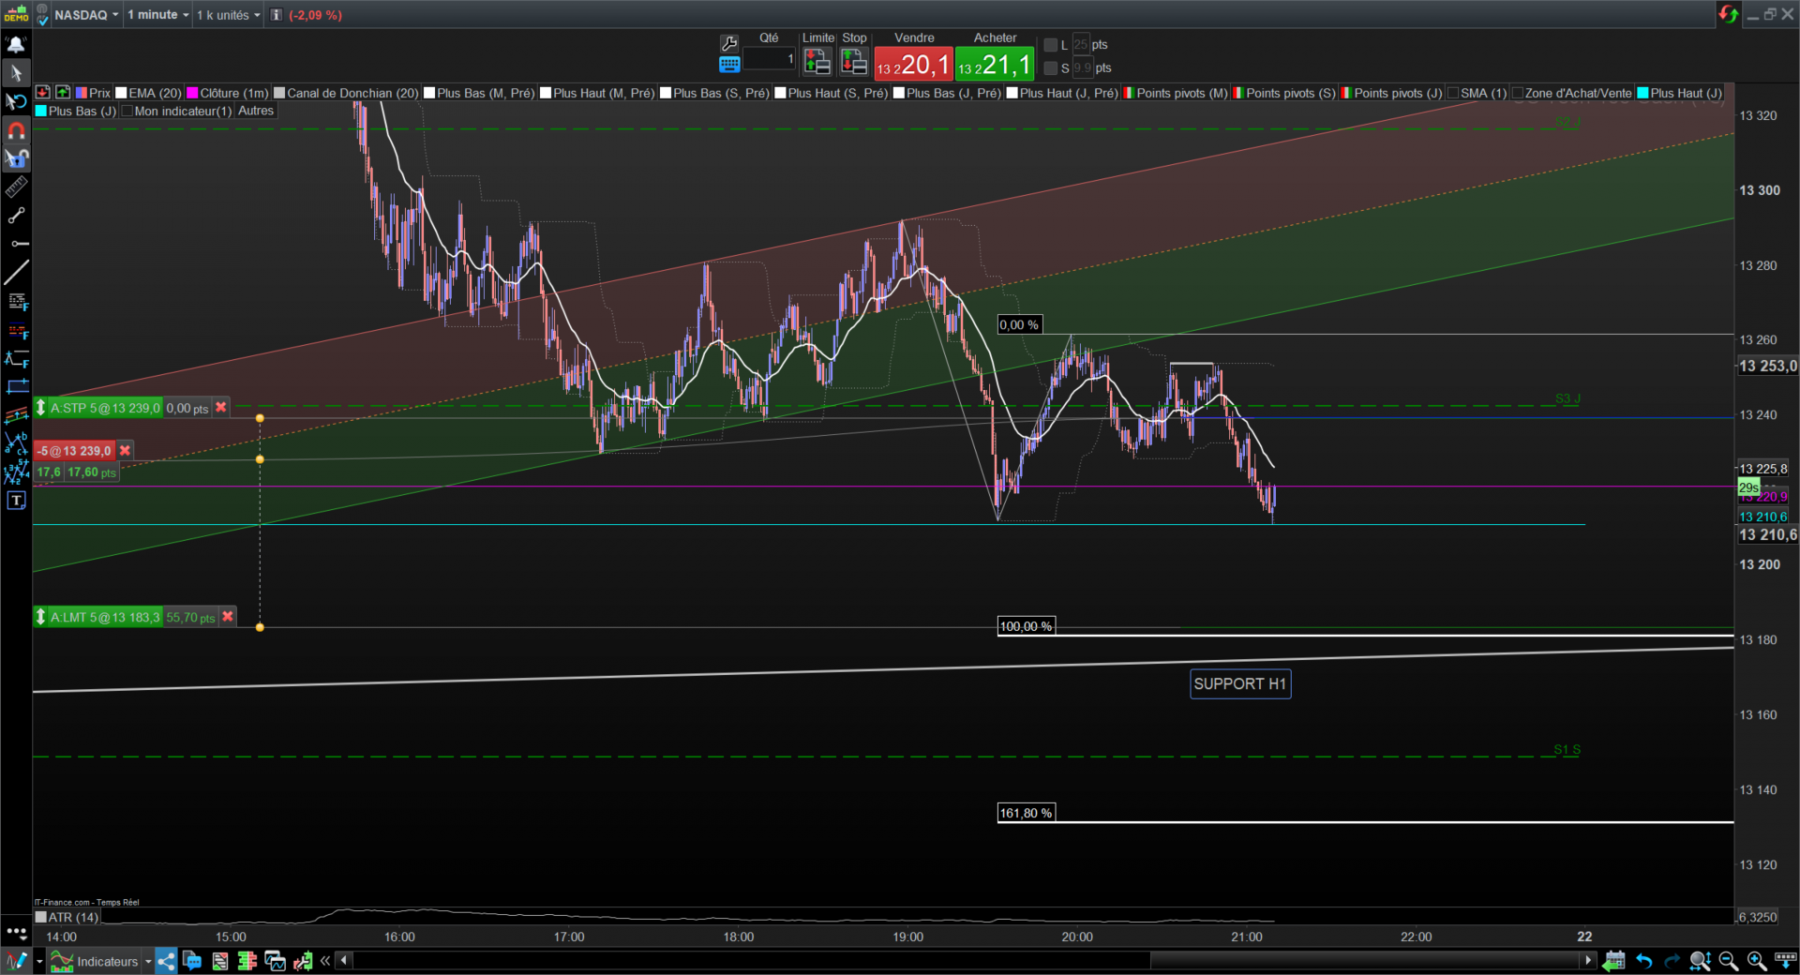The image size is (1800, 975).
Task: Click the red Vendre sell button
Action: tap(913, 64)
